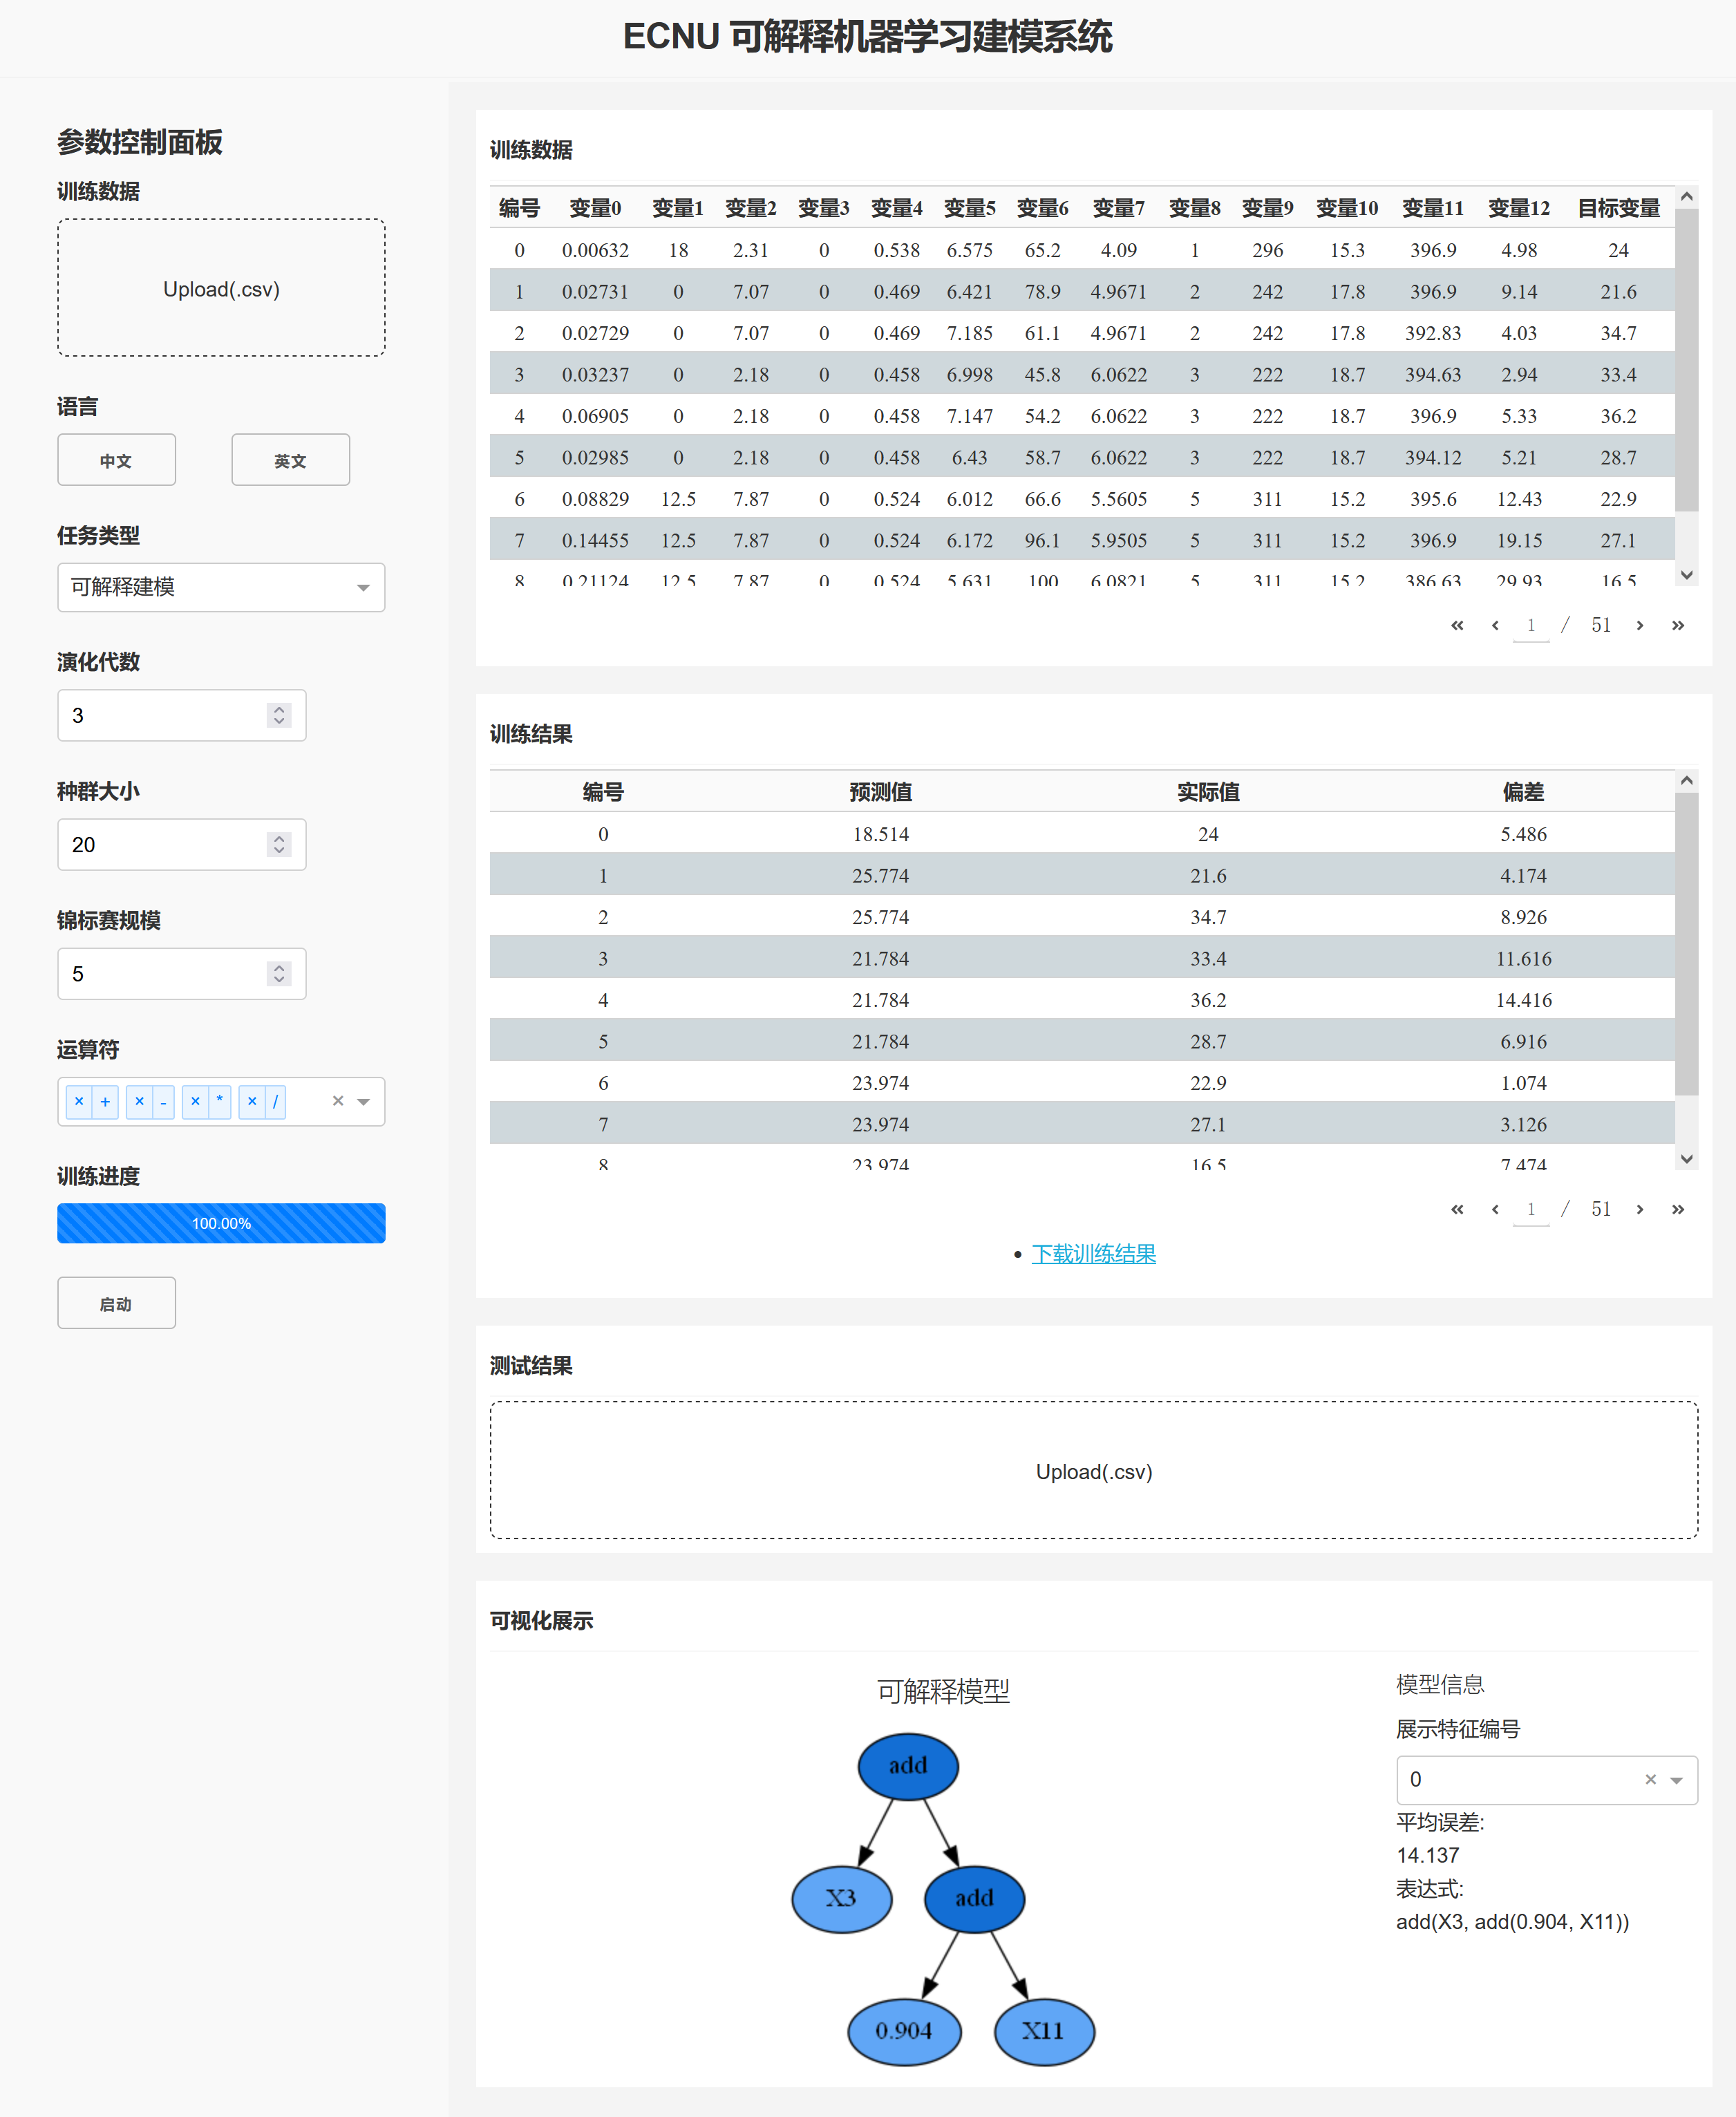The width and height of the screenshot is (1736, 2117).
Task: Click cell 0.08829 in training data
Action: (595, 499)
